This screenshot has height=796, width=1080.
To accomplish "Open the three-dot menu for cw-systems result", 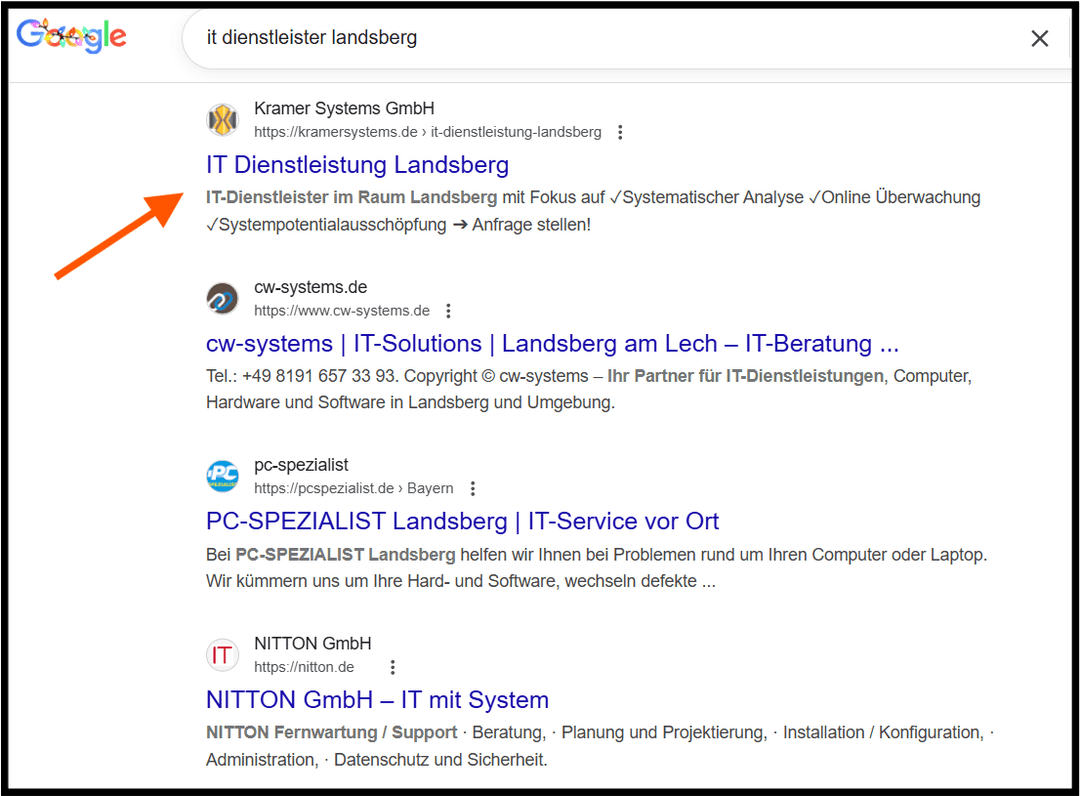I will [448, 310].
